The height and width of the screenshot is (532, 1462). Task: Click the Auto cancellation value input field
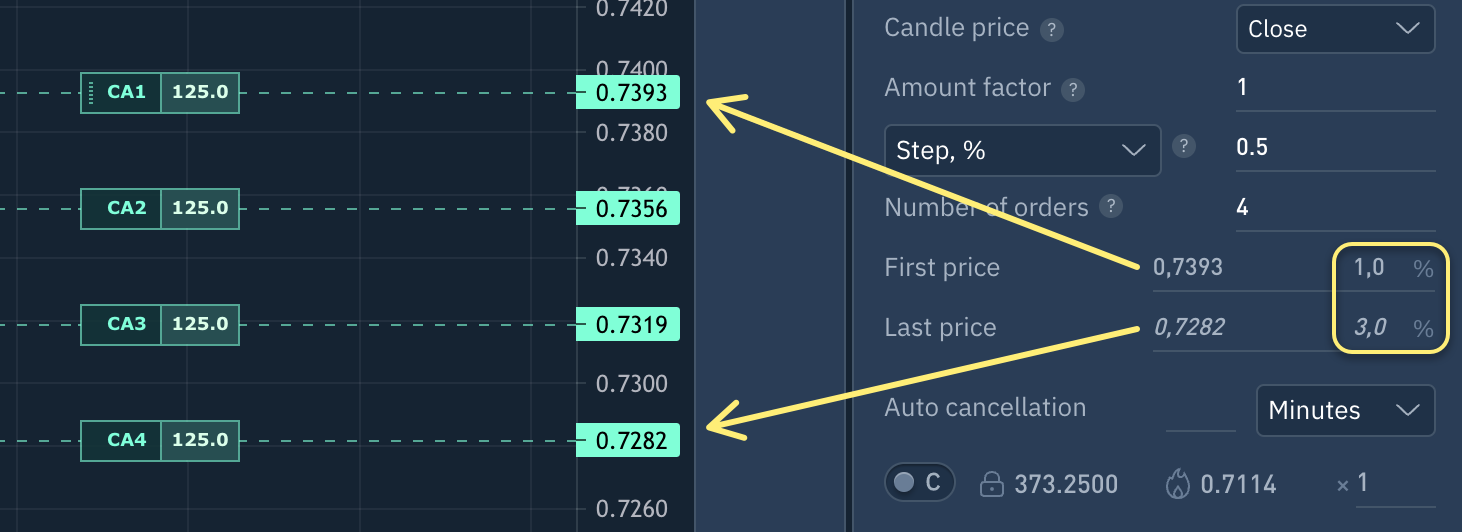(1201, 409)
